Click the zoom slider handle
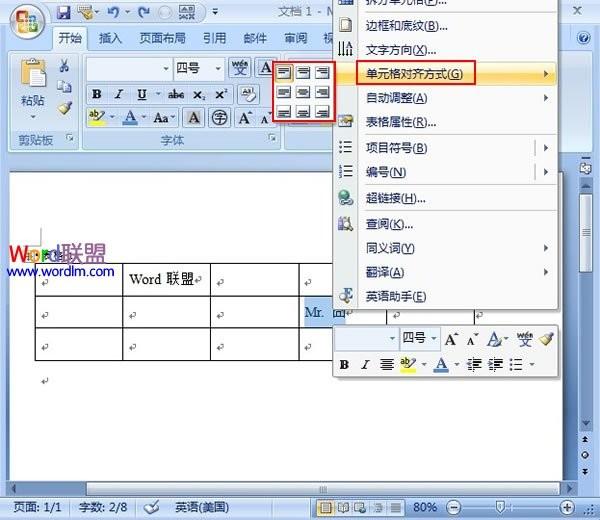 pos(500,507)
